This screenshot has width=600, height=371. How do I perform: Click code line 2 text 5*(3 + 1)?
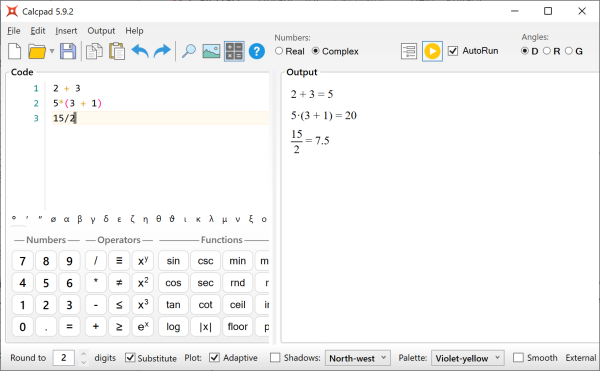[77, 103]
